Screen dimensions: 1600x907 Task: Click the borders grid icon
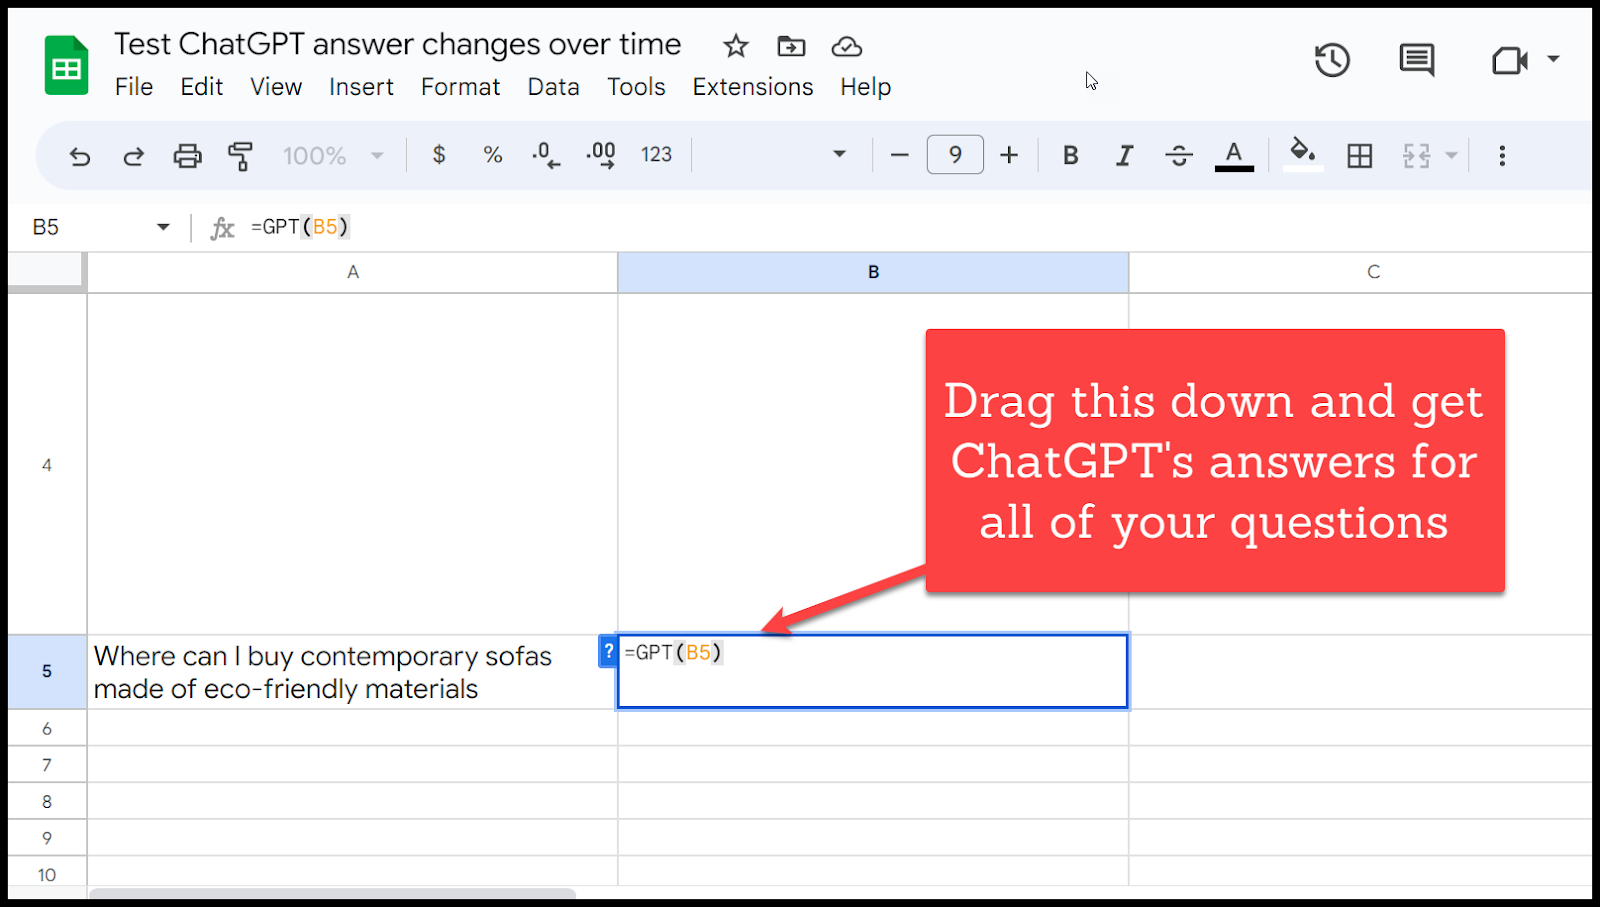click(1359, 156)
